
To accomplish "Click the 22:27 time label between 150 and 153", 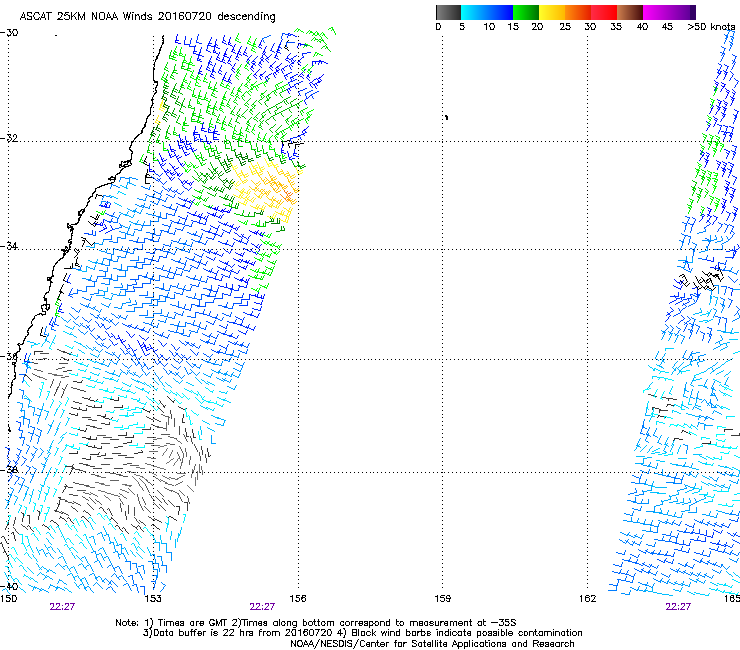I will point(62,607).
